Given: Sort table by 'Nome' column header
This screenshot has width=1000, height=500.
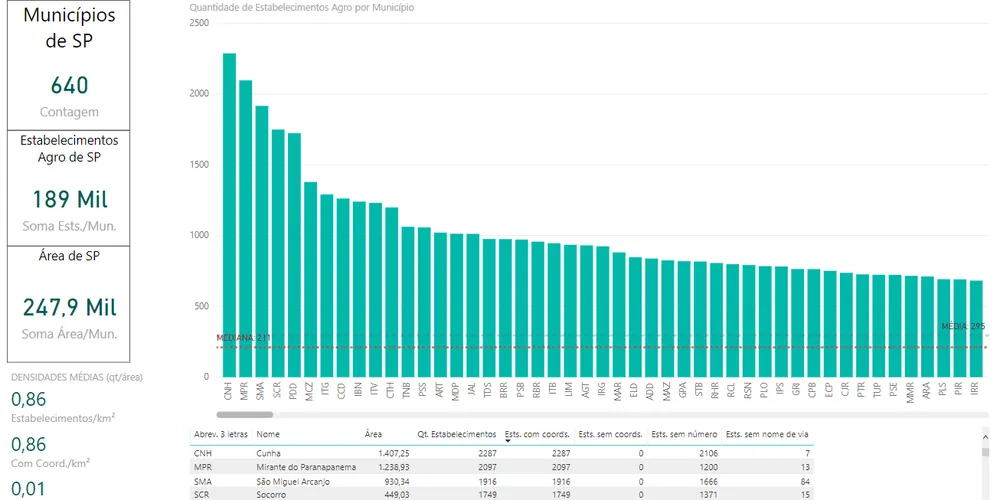Looking at the screenshot, I should point(268,434).
